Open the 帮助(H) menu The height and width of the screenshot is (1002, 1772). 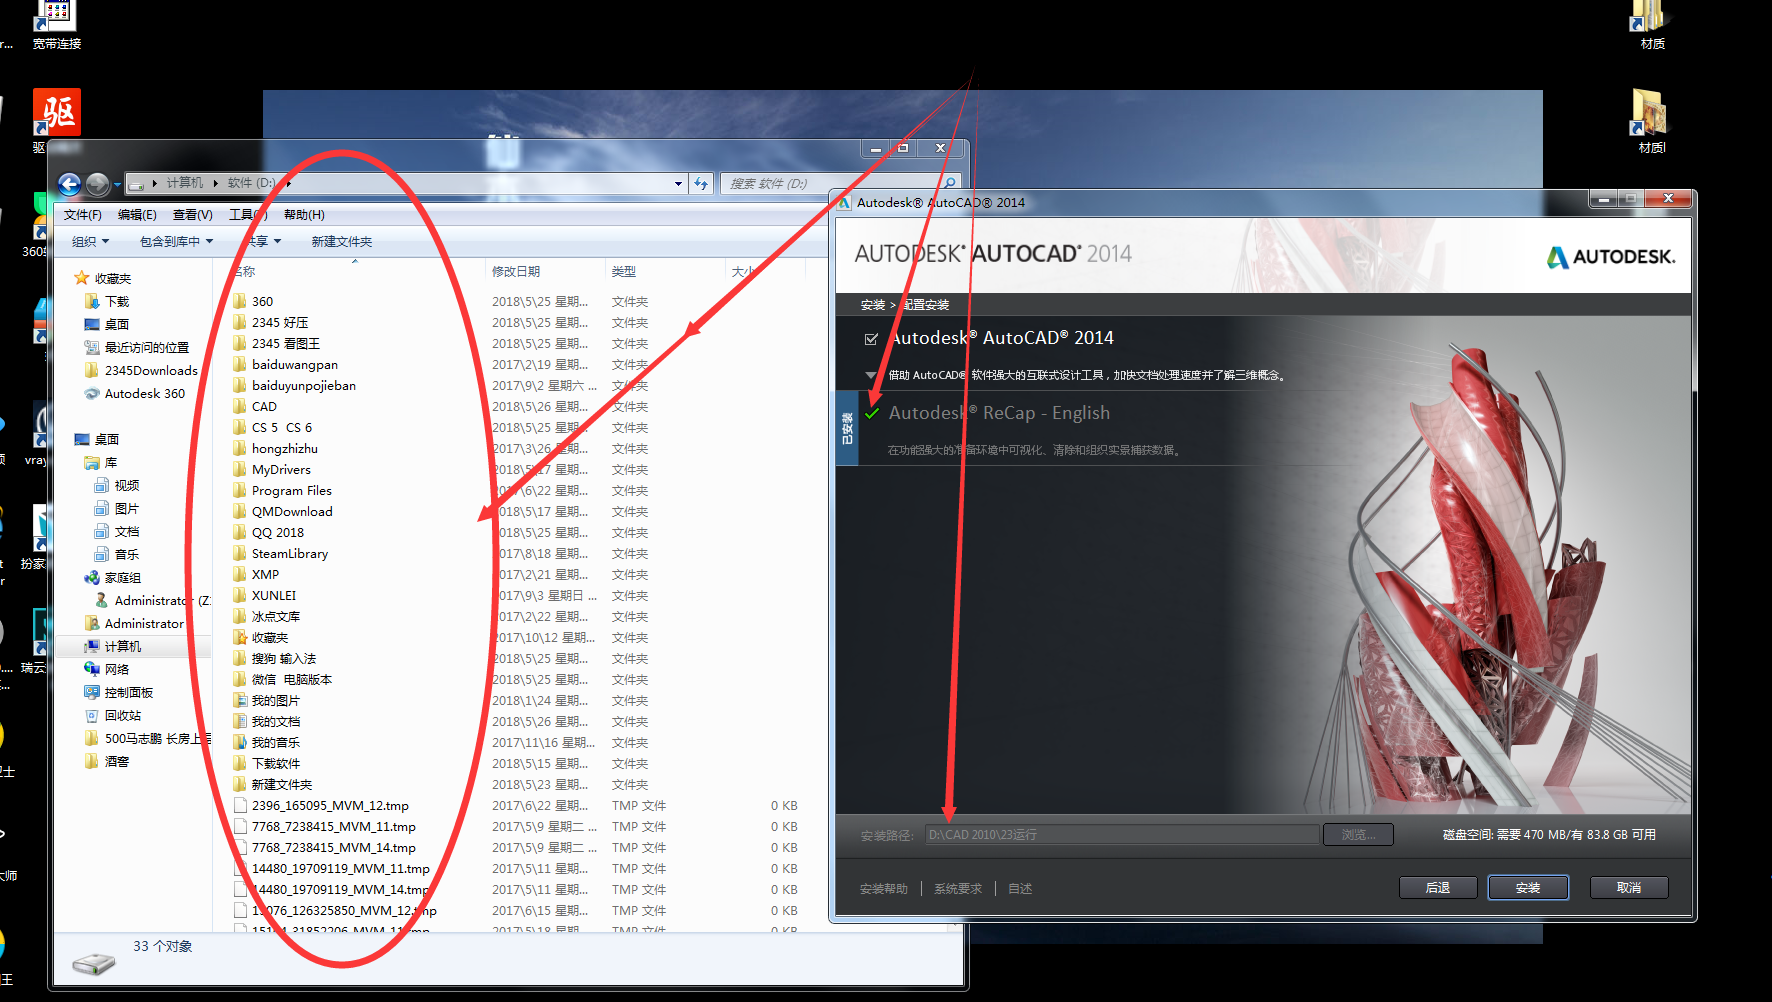pyautogui.click(x=304, y=214)
